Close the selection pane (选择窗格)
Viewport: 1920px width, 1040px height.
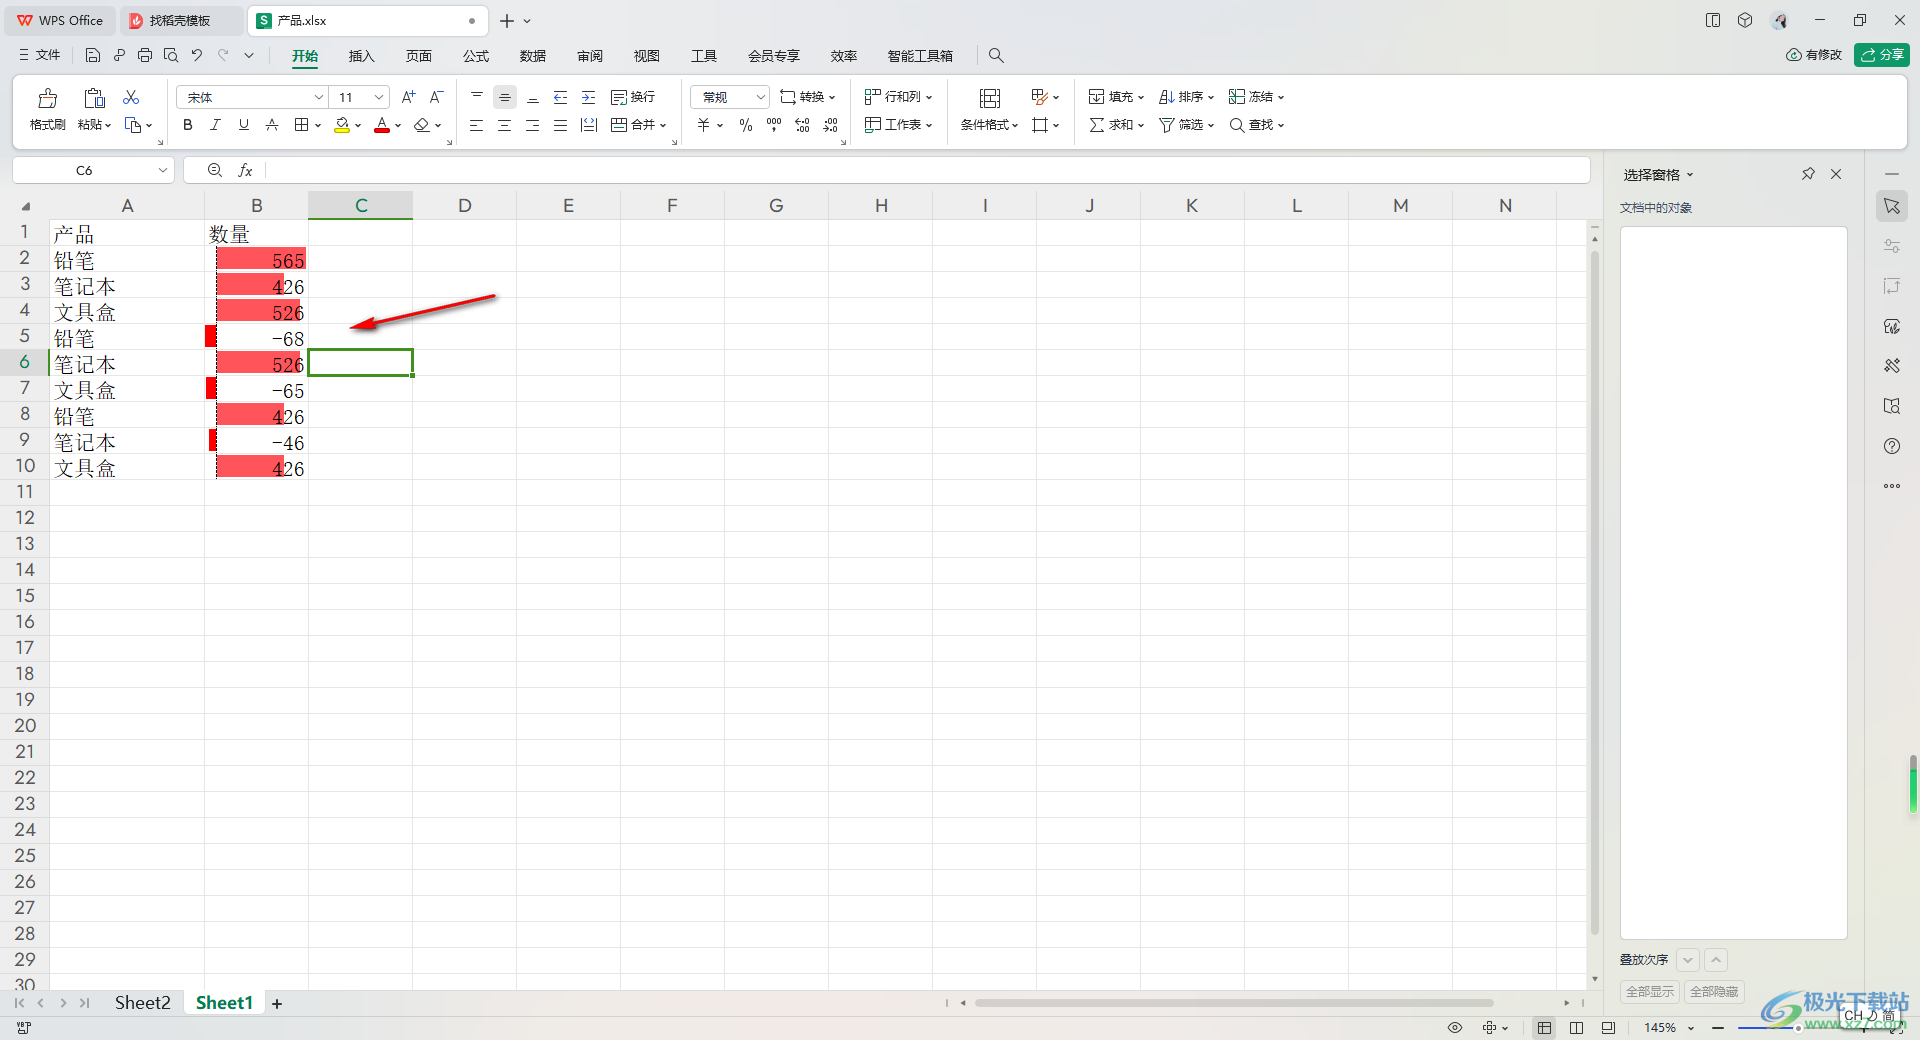click(1836, 174)
